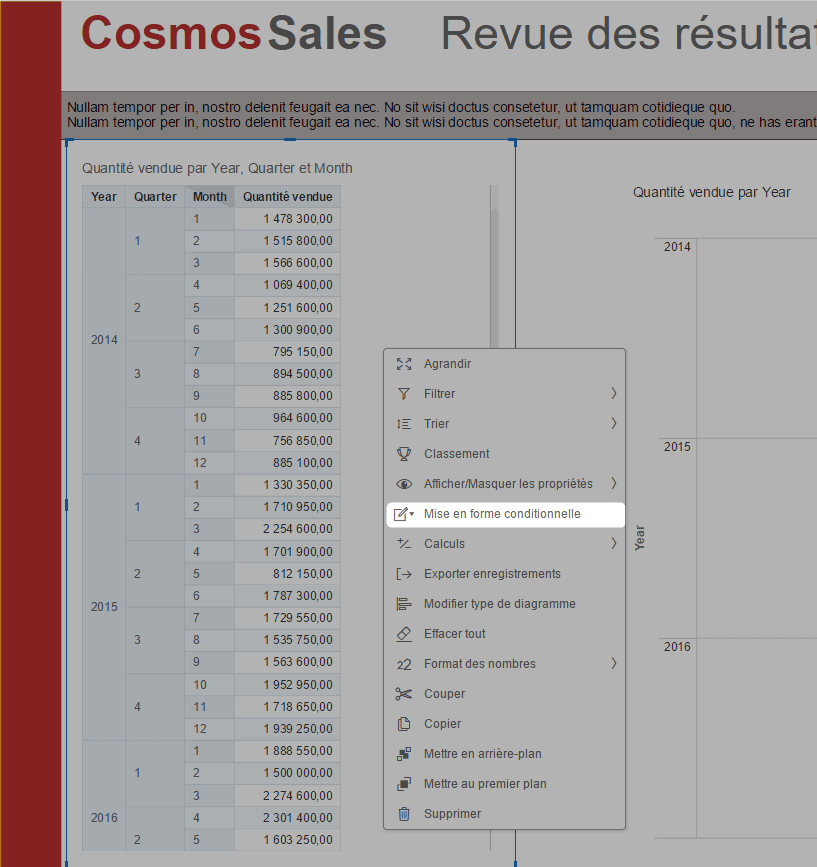The image size is (817, 867).
Task: Click the Quarter column header
Action: (x=155, y=197)
